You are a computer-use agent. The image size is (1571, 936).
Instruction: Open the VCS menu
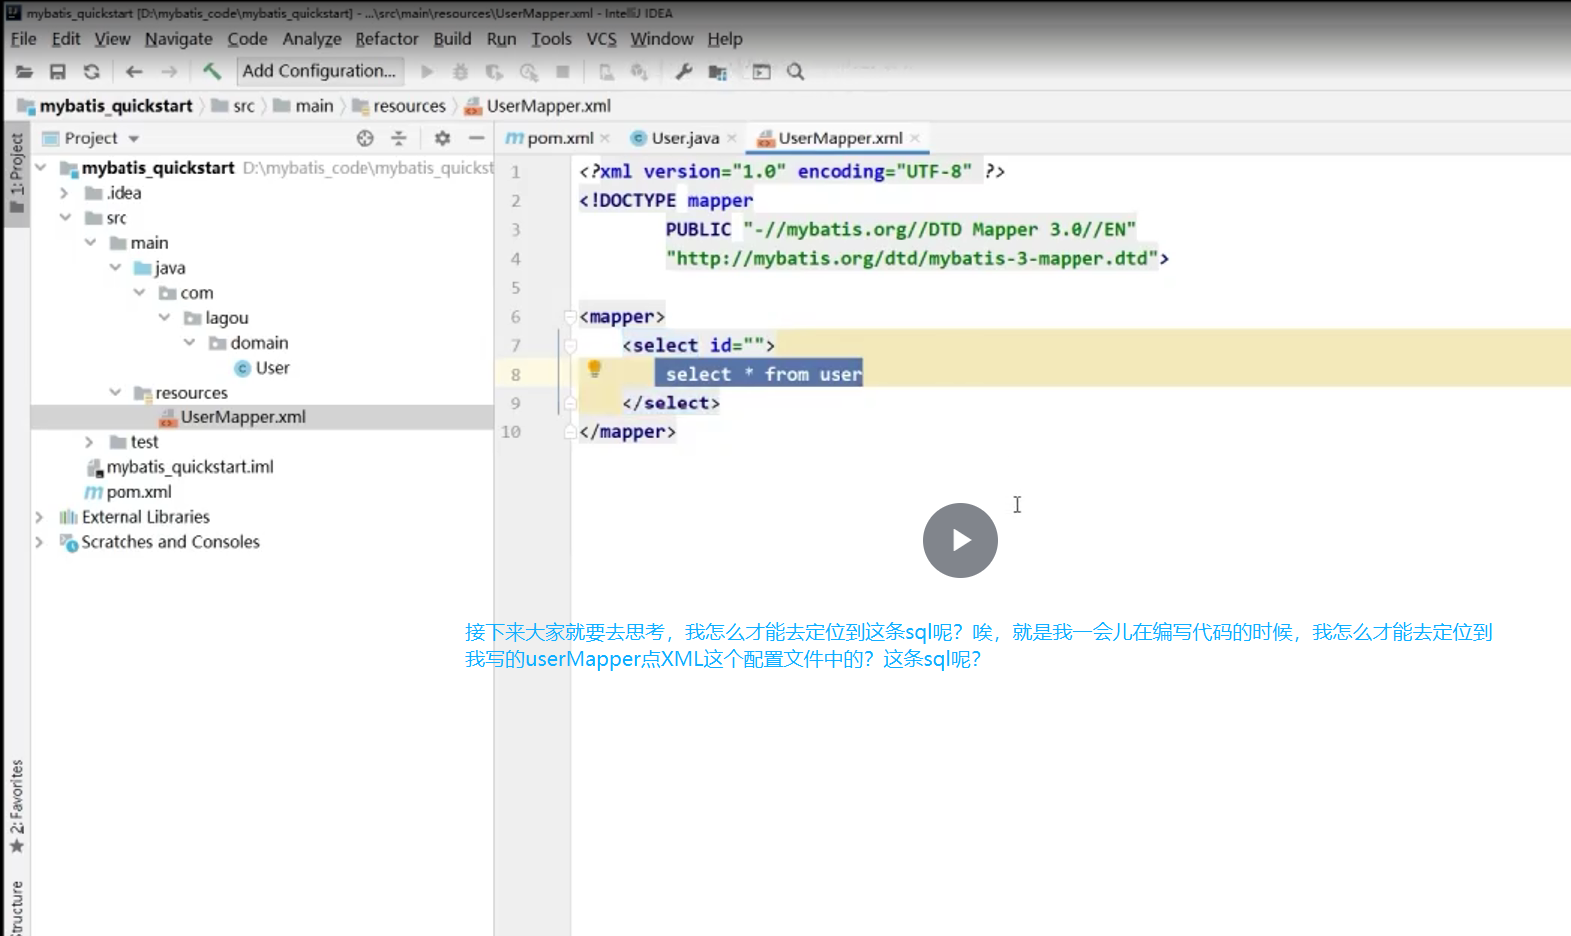(x=601, y=39)
